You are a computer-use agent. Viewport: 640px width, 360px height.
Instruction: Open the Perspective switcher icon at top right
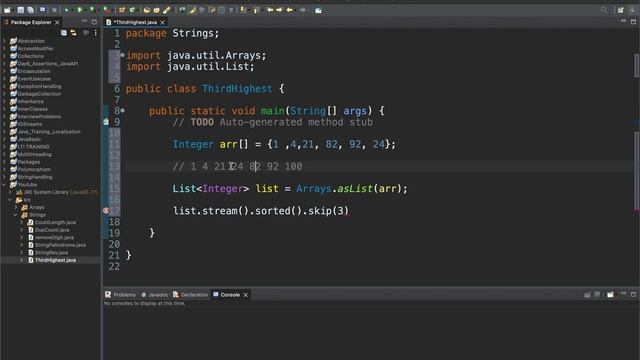[620, 10]
